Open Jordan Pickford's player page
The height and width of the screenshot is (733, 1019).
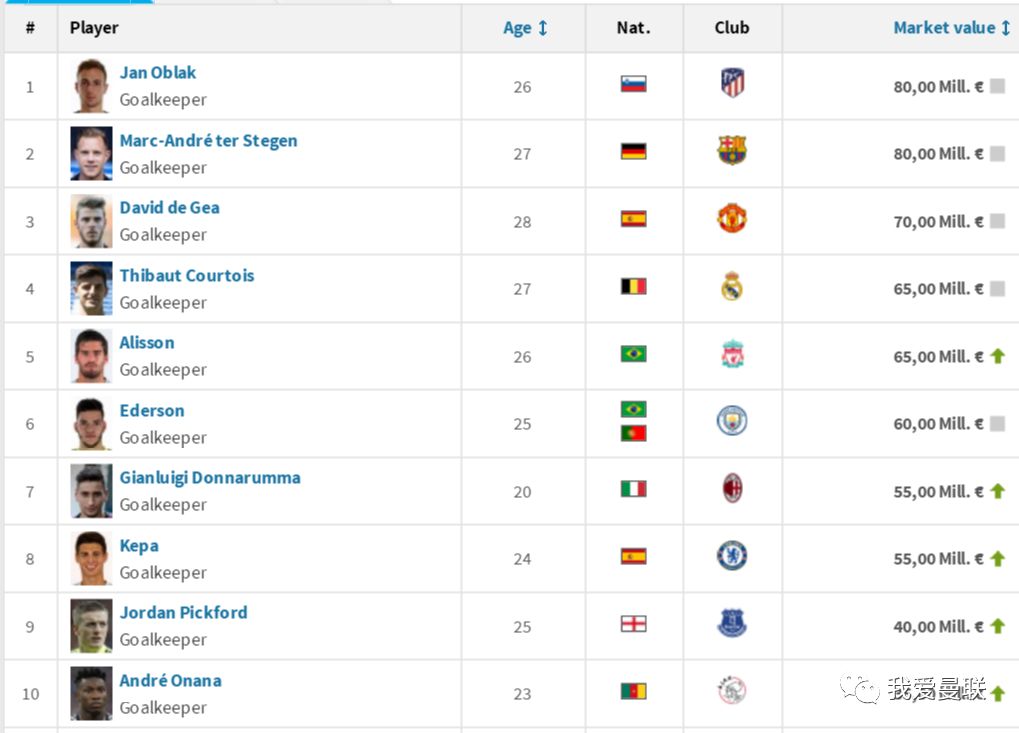183,613
